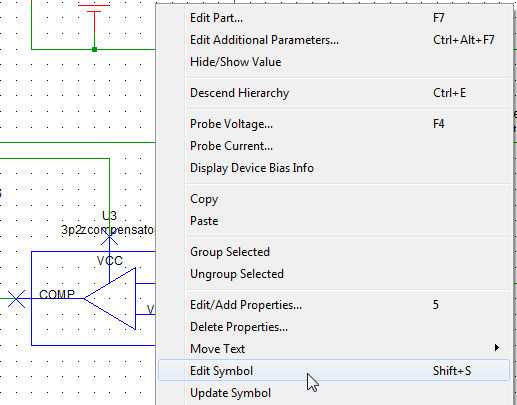Open Edit Additional Parameters... option

tap(334, 40)
